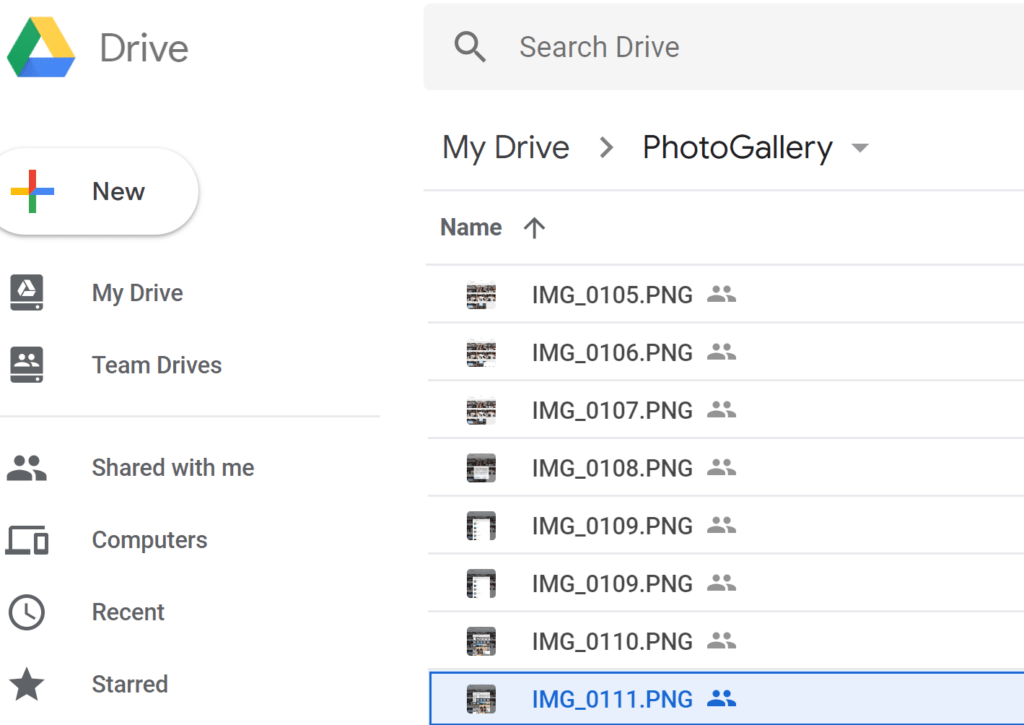The width and height of the screenshot is (1024, 725).
Task: Click the Google Drive logo icon
Action: click(x=41, y=48)
